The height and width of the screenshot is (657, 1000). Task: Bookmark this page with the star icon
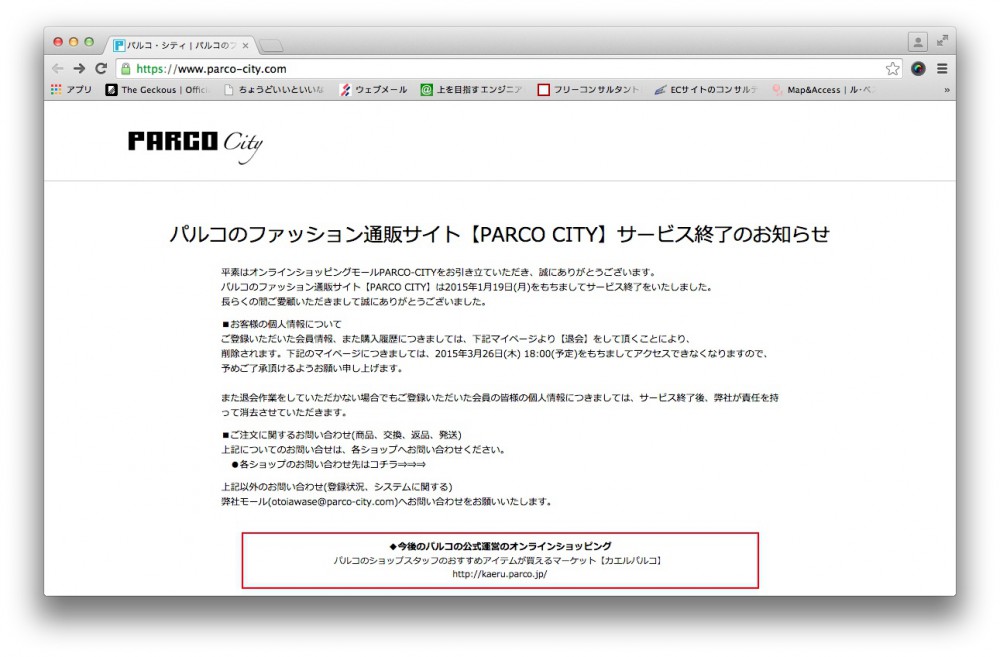(x=892, y=69)
